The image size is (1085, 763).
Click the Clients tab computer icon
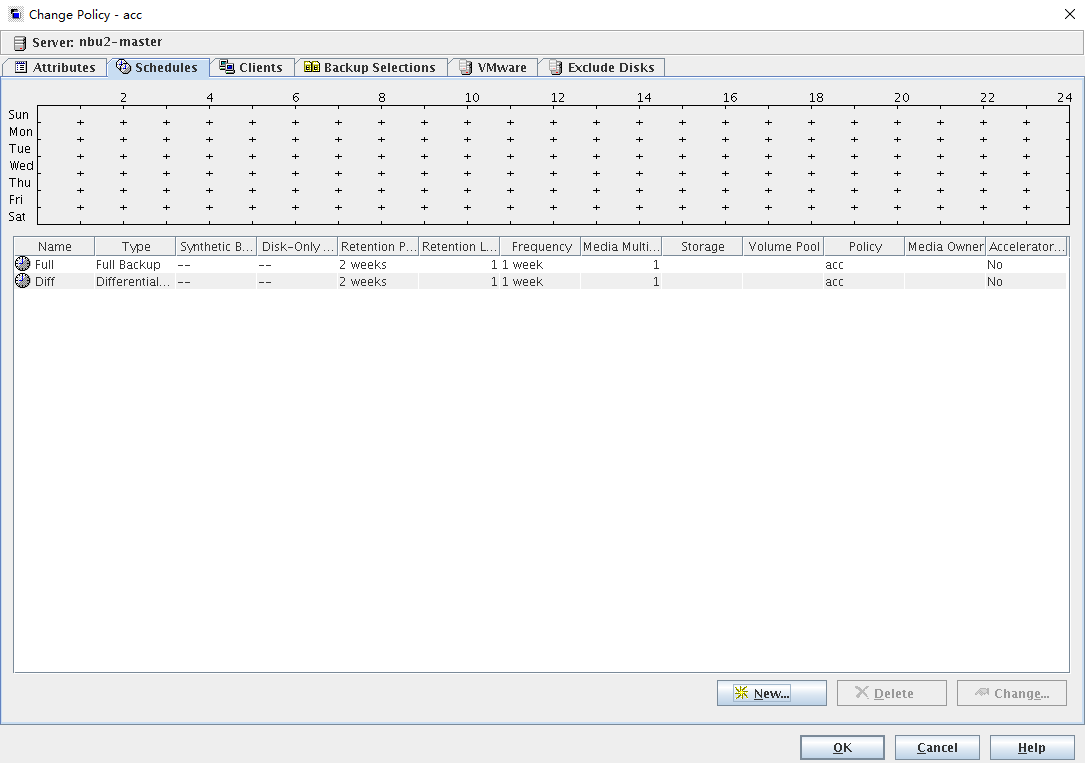pos(227,67)
